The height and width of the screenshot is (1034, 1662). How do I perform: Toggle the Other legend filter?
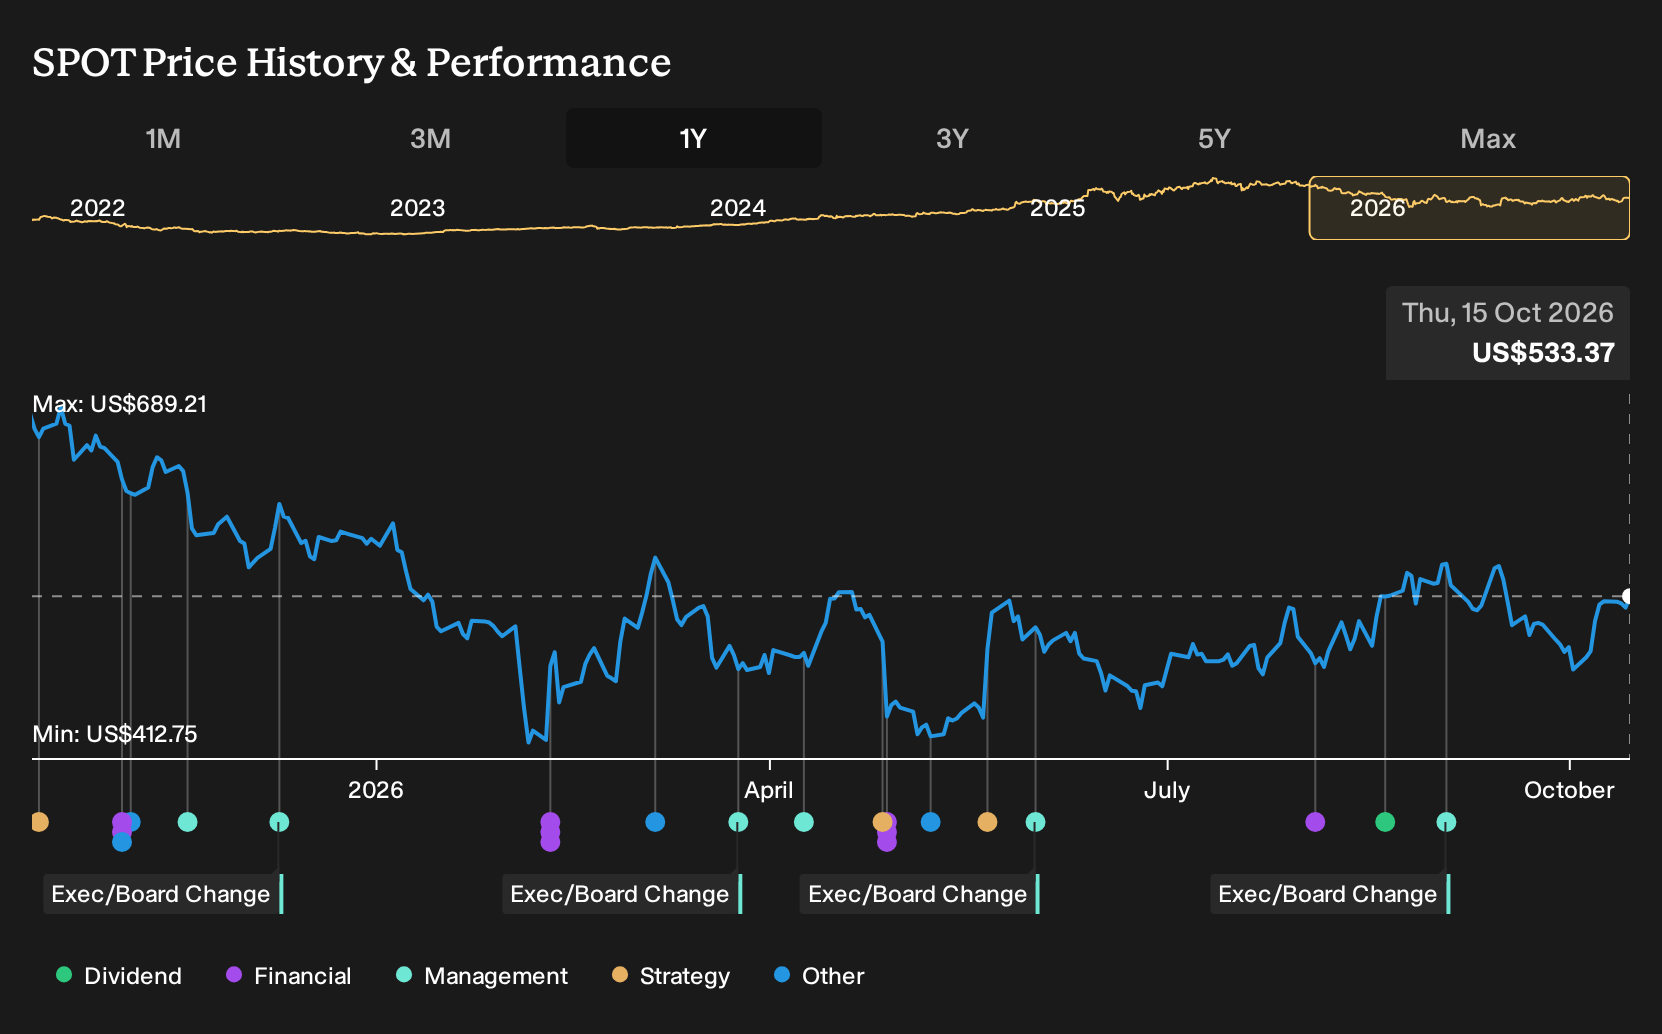(x=819, y=975)
